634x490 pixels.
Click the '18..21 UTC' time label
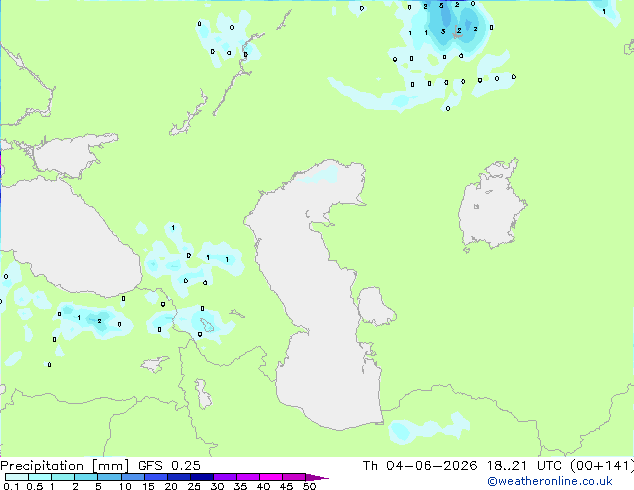click(524, 466)
